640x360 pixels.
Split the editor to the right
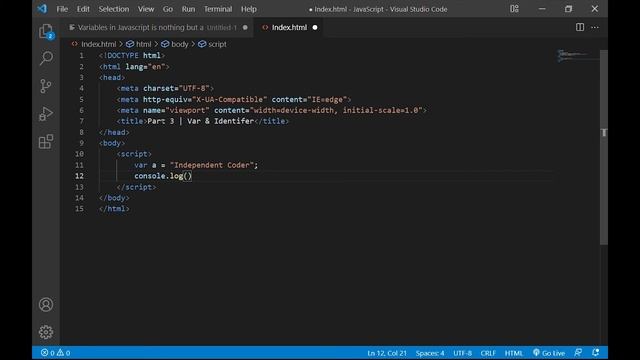580,27
